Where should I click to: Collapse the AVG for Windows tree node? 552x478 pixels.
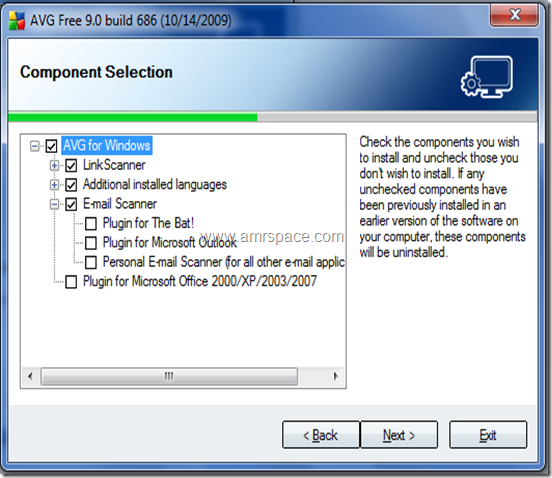point(34,146)
